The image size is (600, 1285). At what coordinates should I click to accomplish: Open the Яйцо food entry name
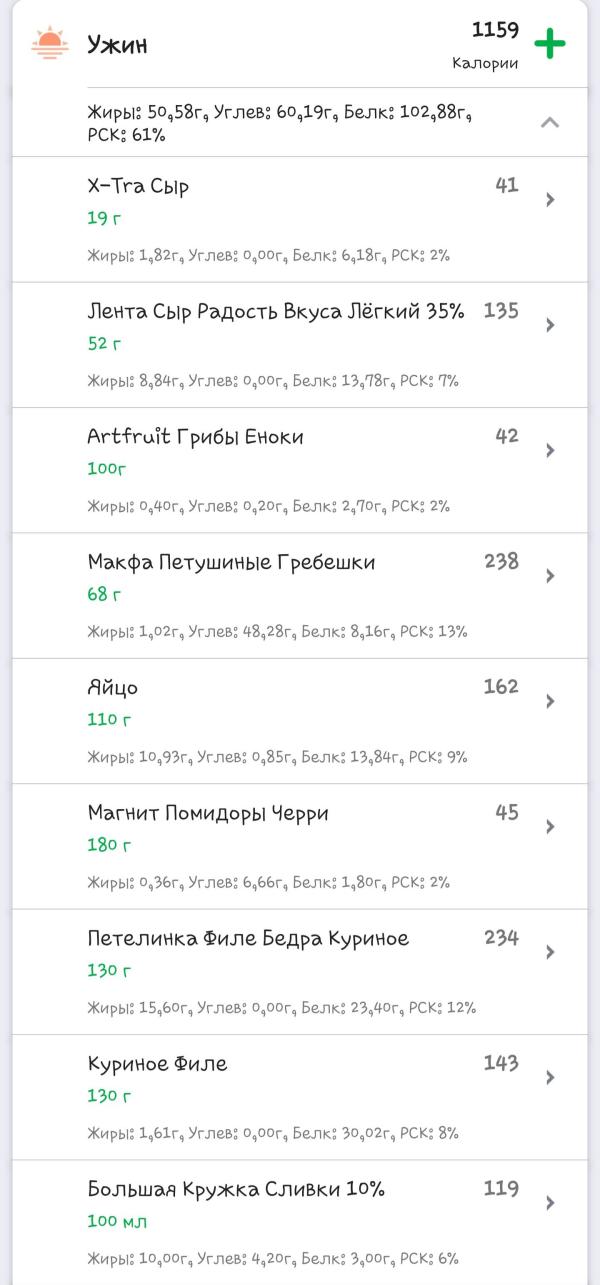coord(113,688)
